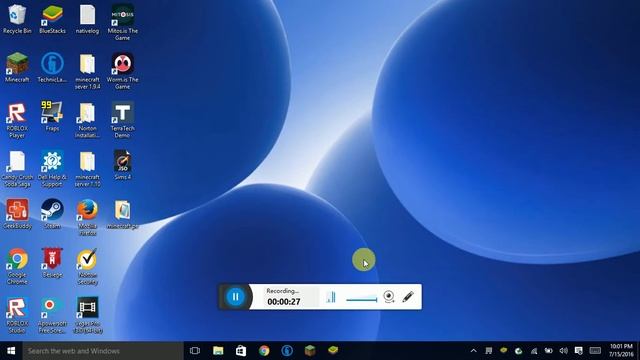Screen dimensions: 640x360
Task: Open the Windows Store taskbar icon
Action: pos(241,351)
